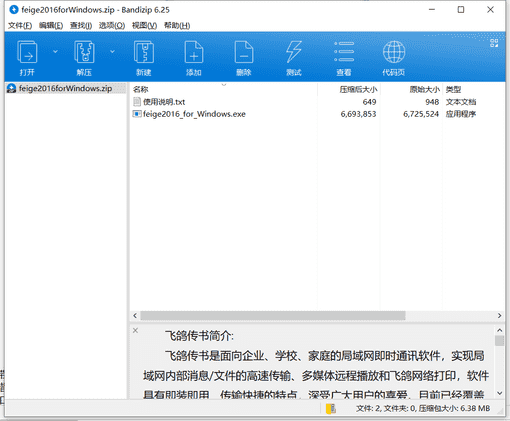Click the 应用程序 type cell
The image size is (510, 421).
pos(461,114)
